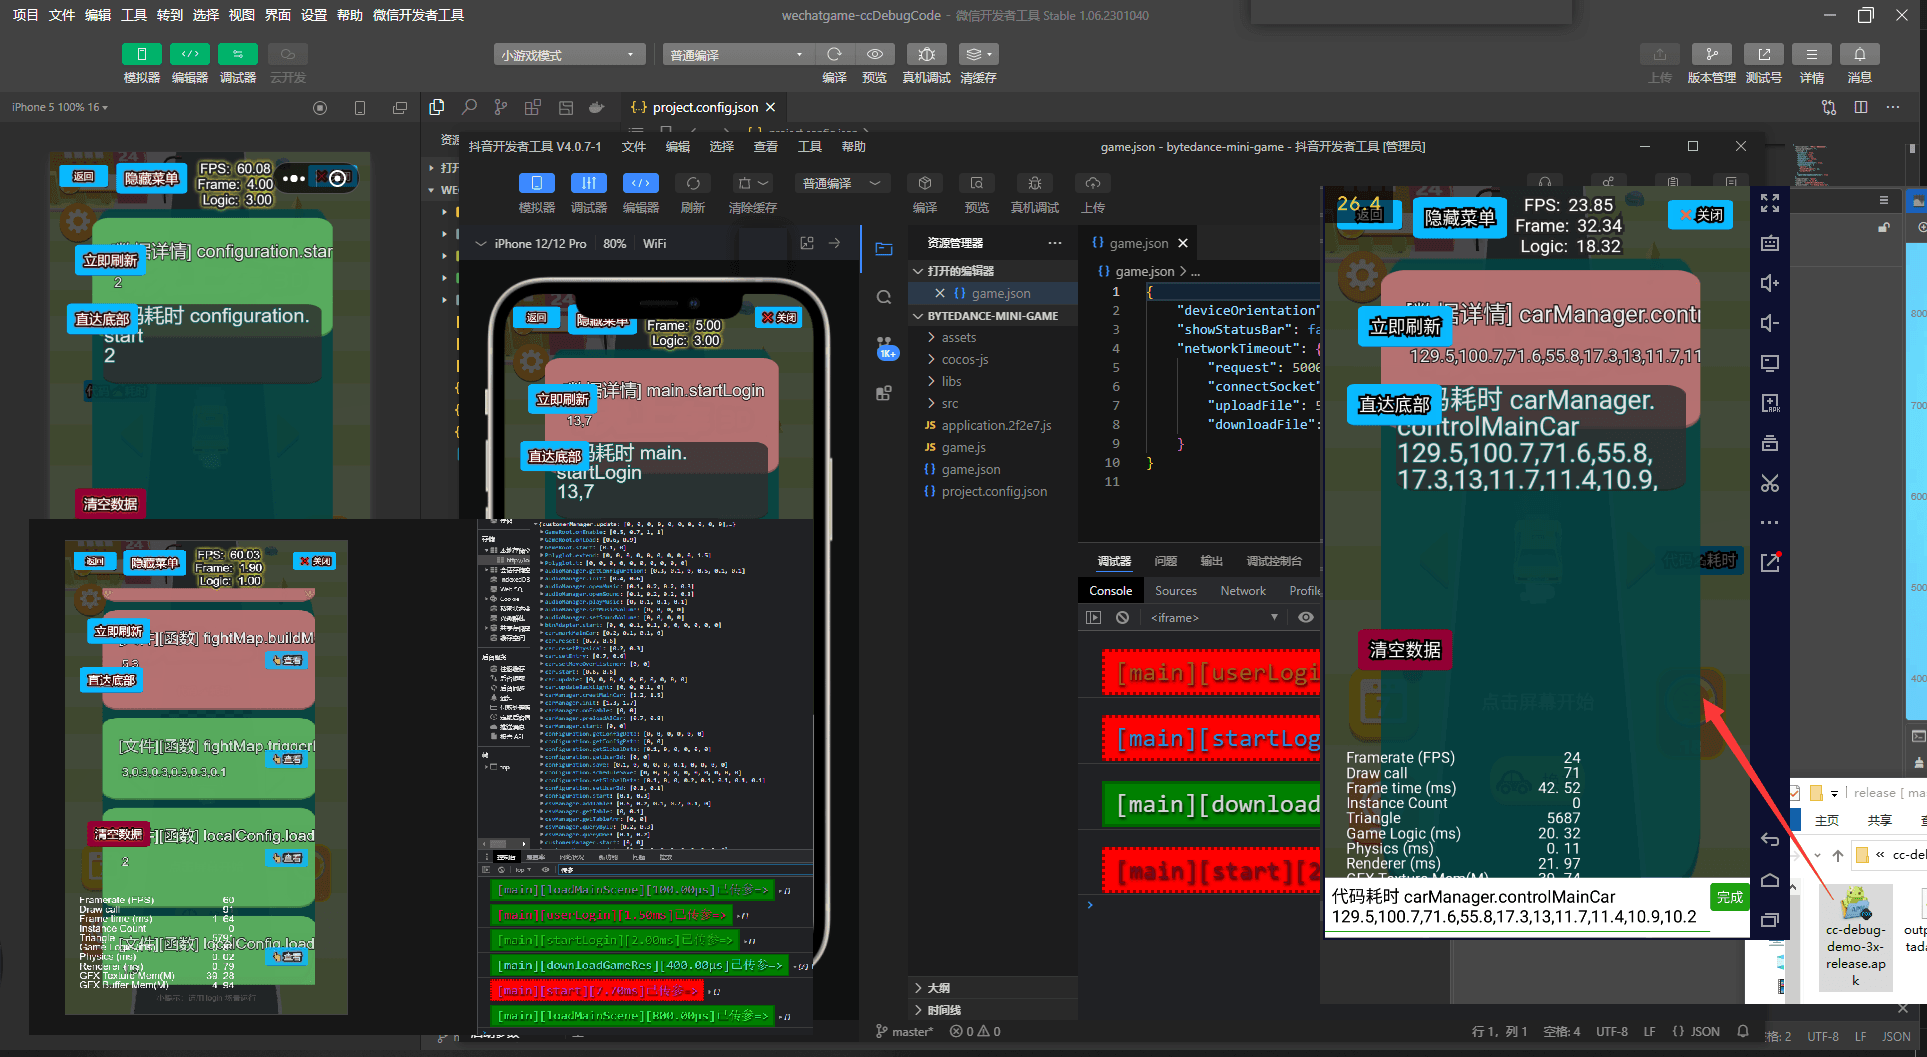Open the 小游戏模式 mode dropdown
Image resolution: width=1927 pixels, height=1057 pixels.
(x=568, y=55)
